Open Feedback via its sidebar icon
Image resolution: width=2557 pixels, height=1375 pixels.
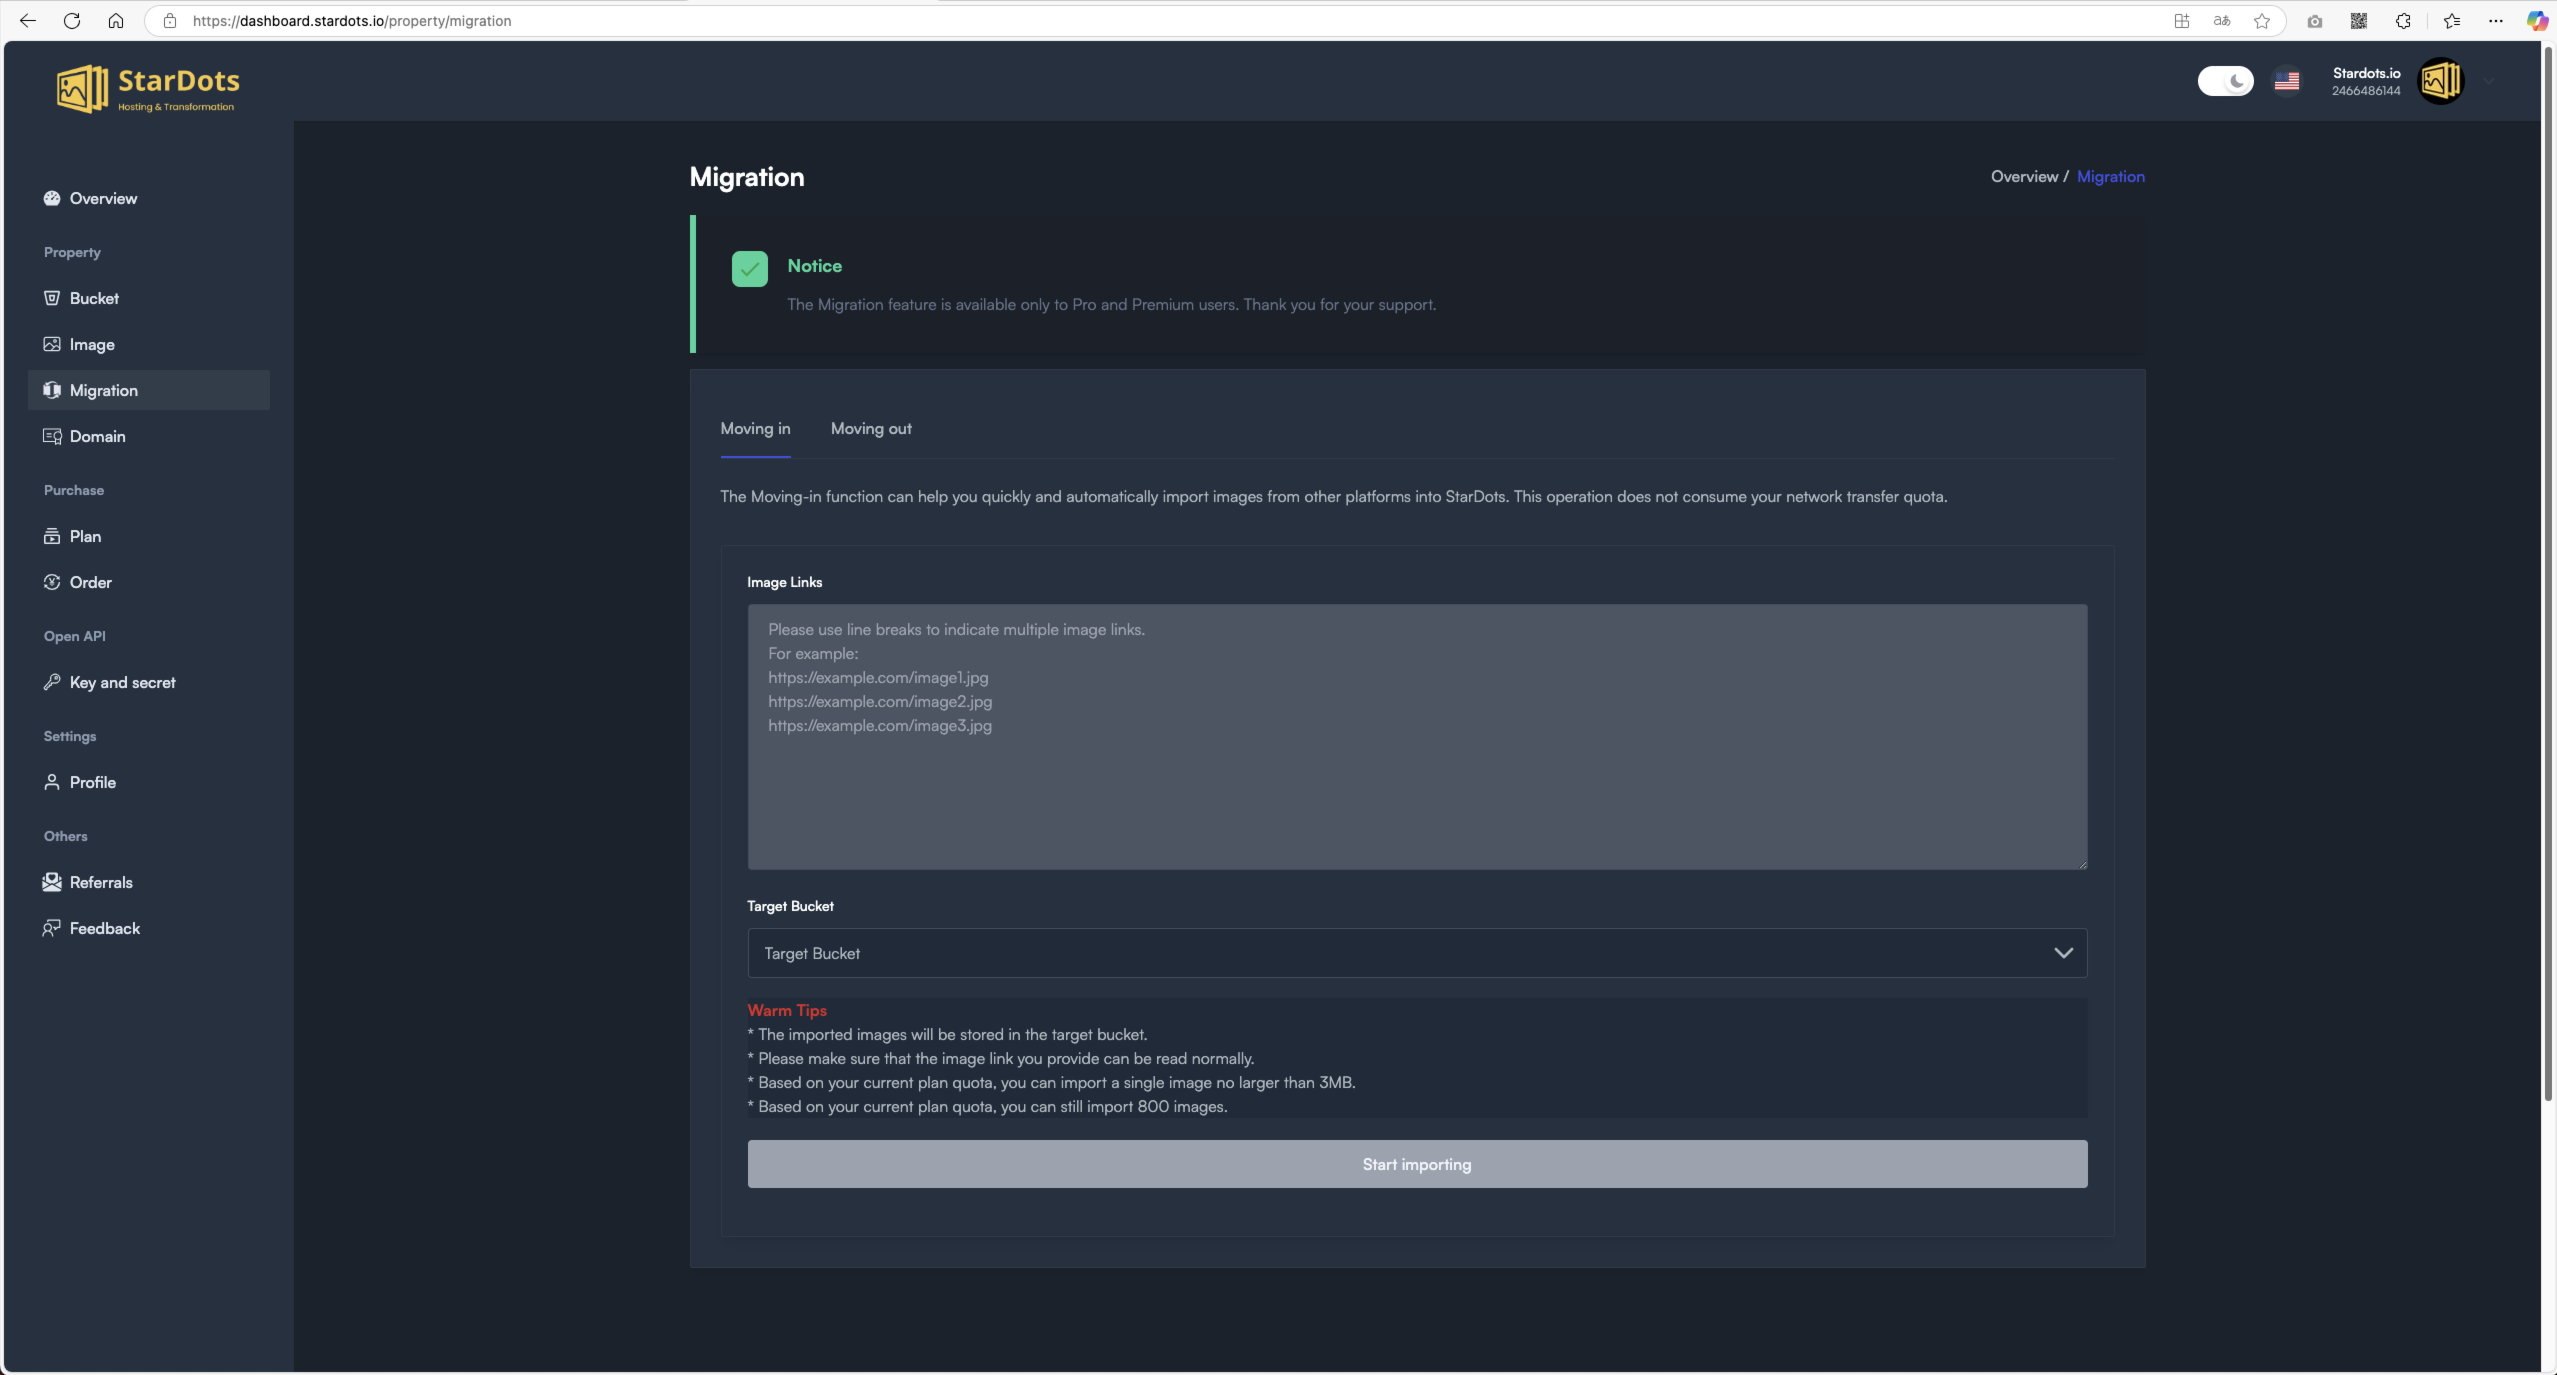(52, 928)
